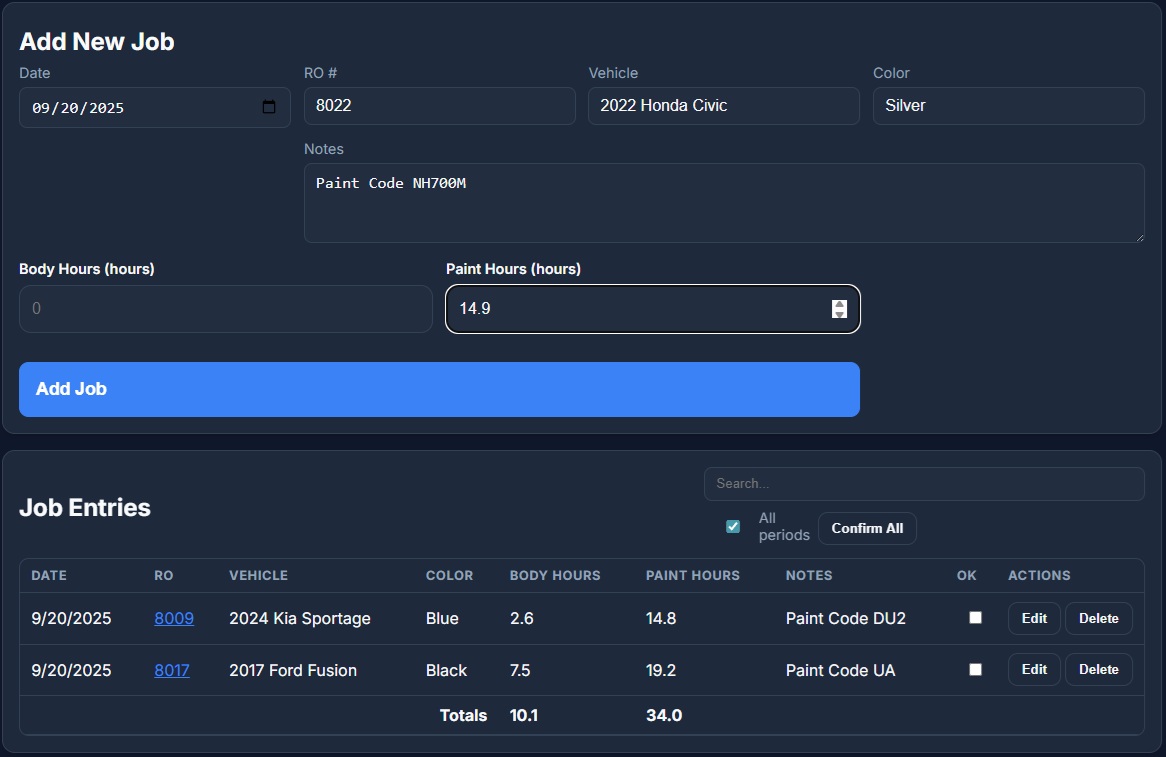Click the Notes textarea resize handle
The height and width of the screenshot is (757, 1166).
click(x=1140, y=238)
